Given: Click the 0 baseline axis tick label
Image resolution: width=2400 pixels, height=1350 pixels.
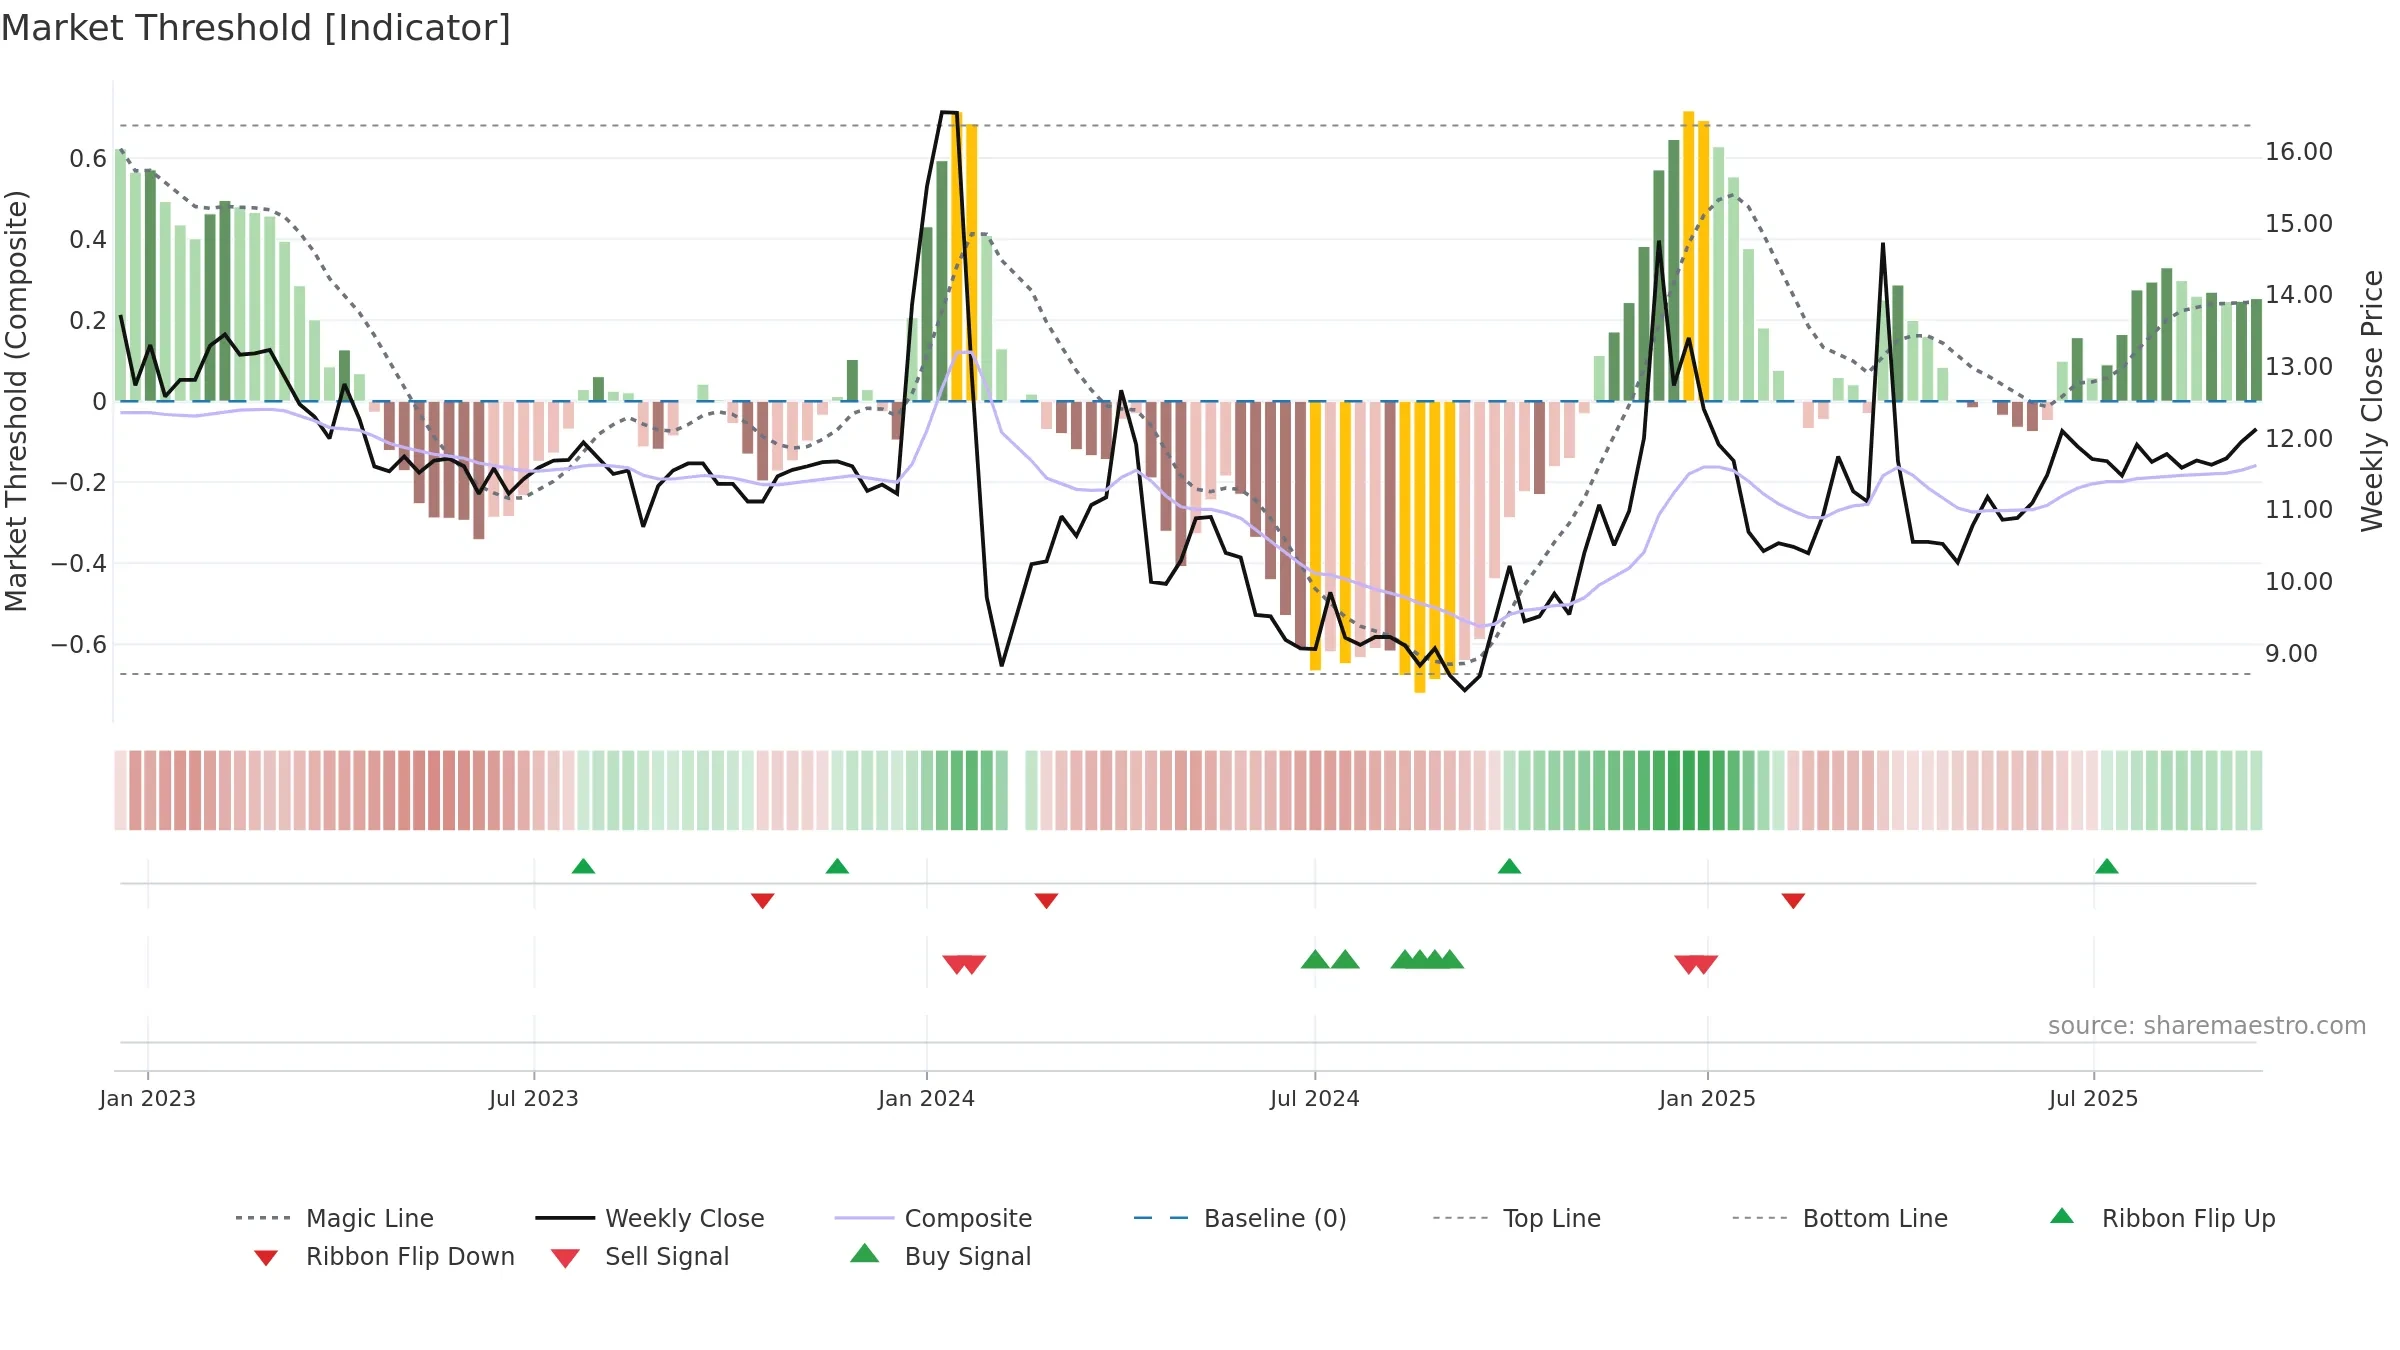Looking at the screenshot, I should [x=99, y=401].
